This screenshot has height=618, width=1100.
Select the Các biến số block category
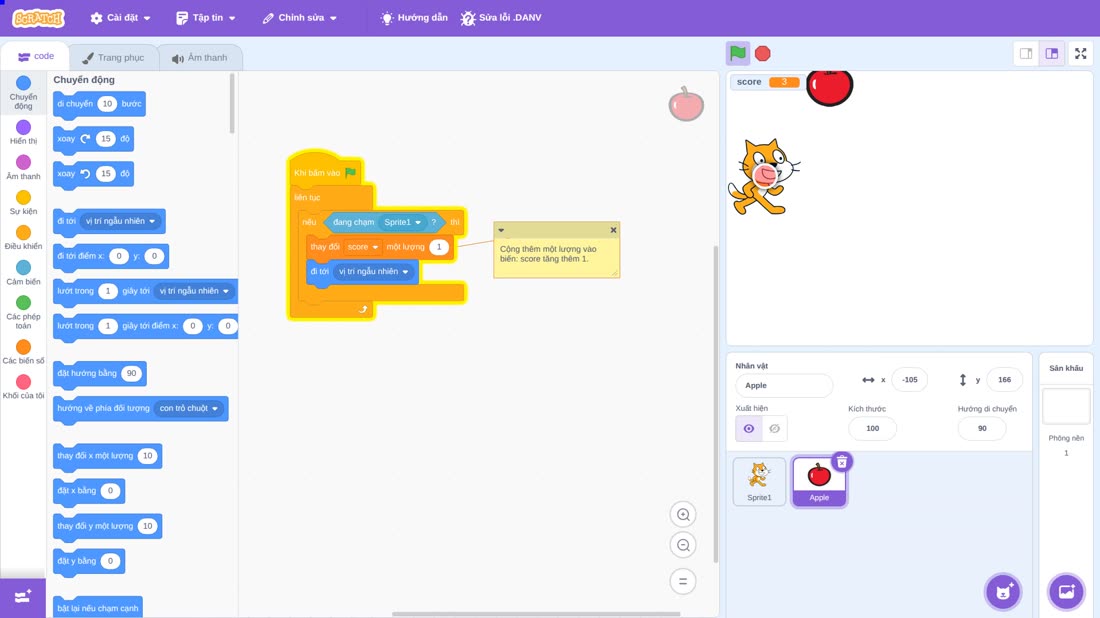coord(23,351)
